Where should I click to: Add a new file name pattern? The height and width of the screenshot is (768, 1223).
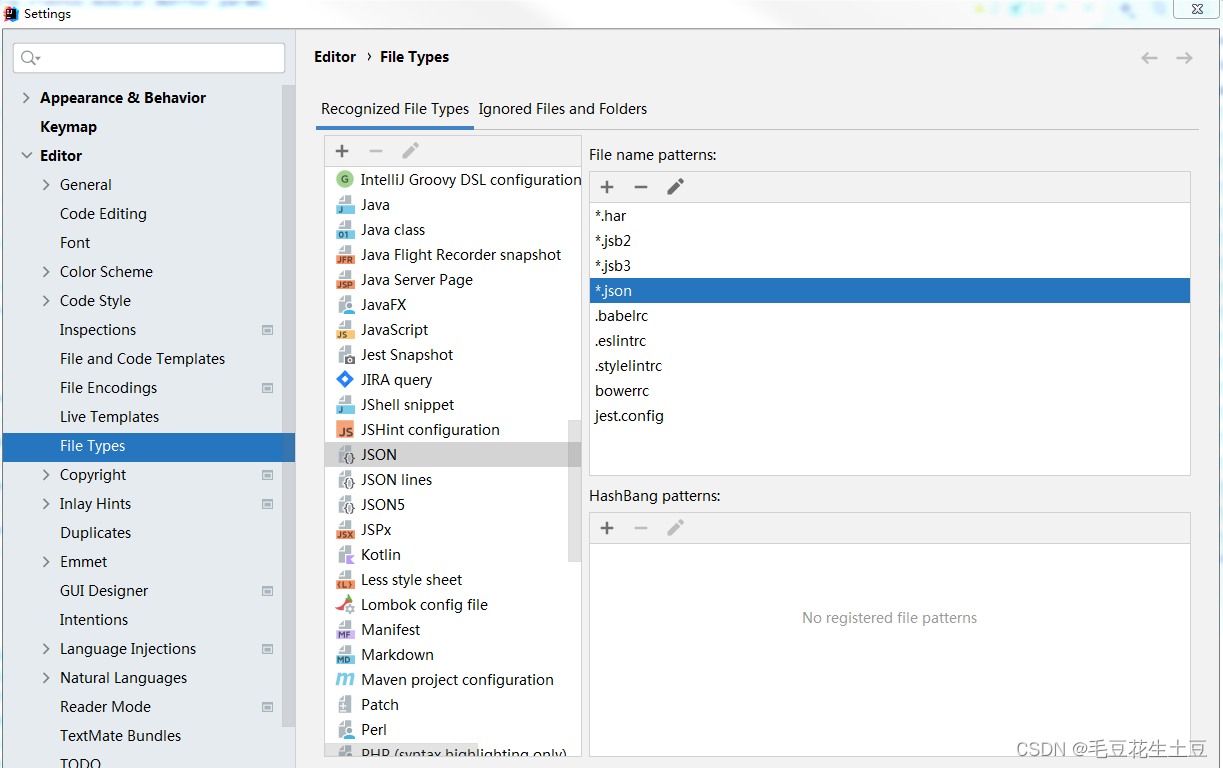(x=606, y=186)
